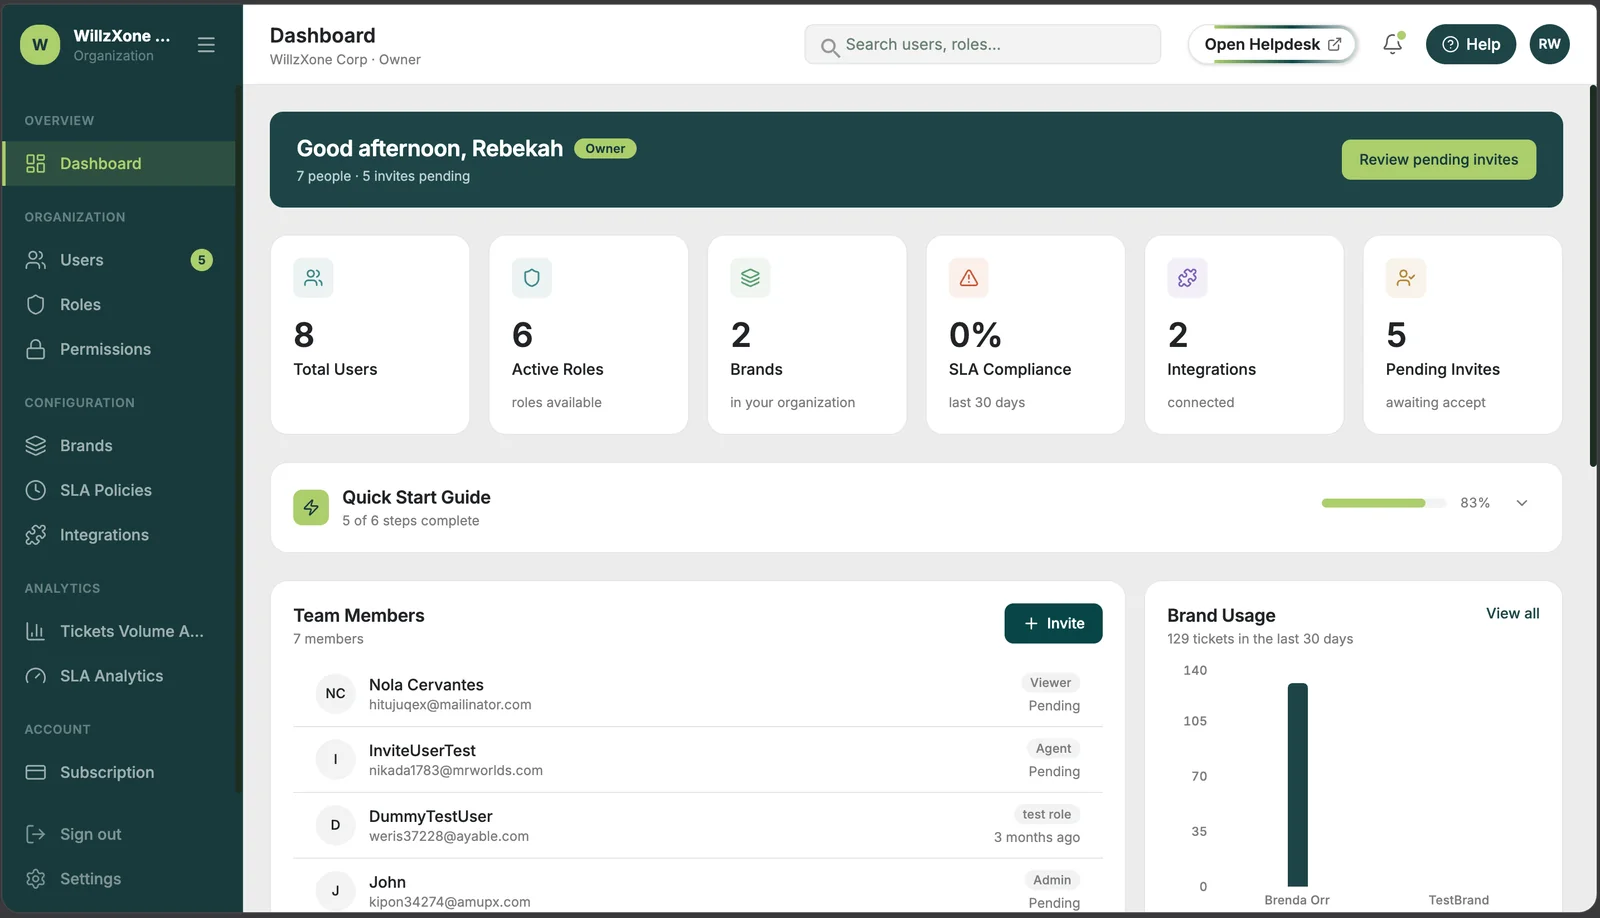1600x918 pixels.
Task: Expand the Quick Start Guide chevron
Action: tap(1522, 503)
